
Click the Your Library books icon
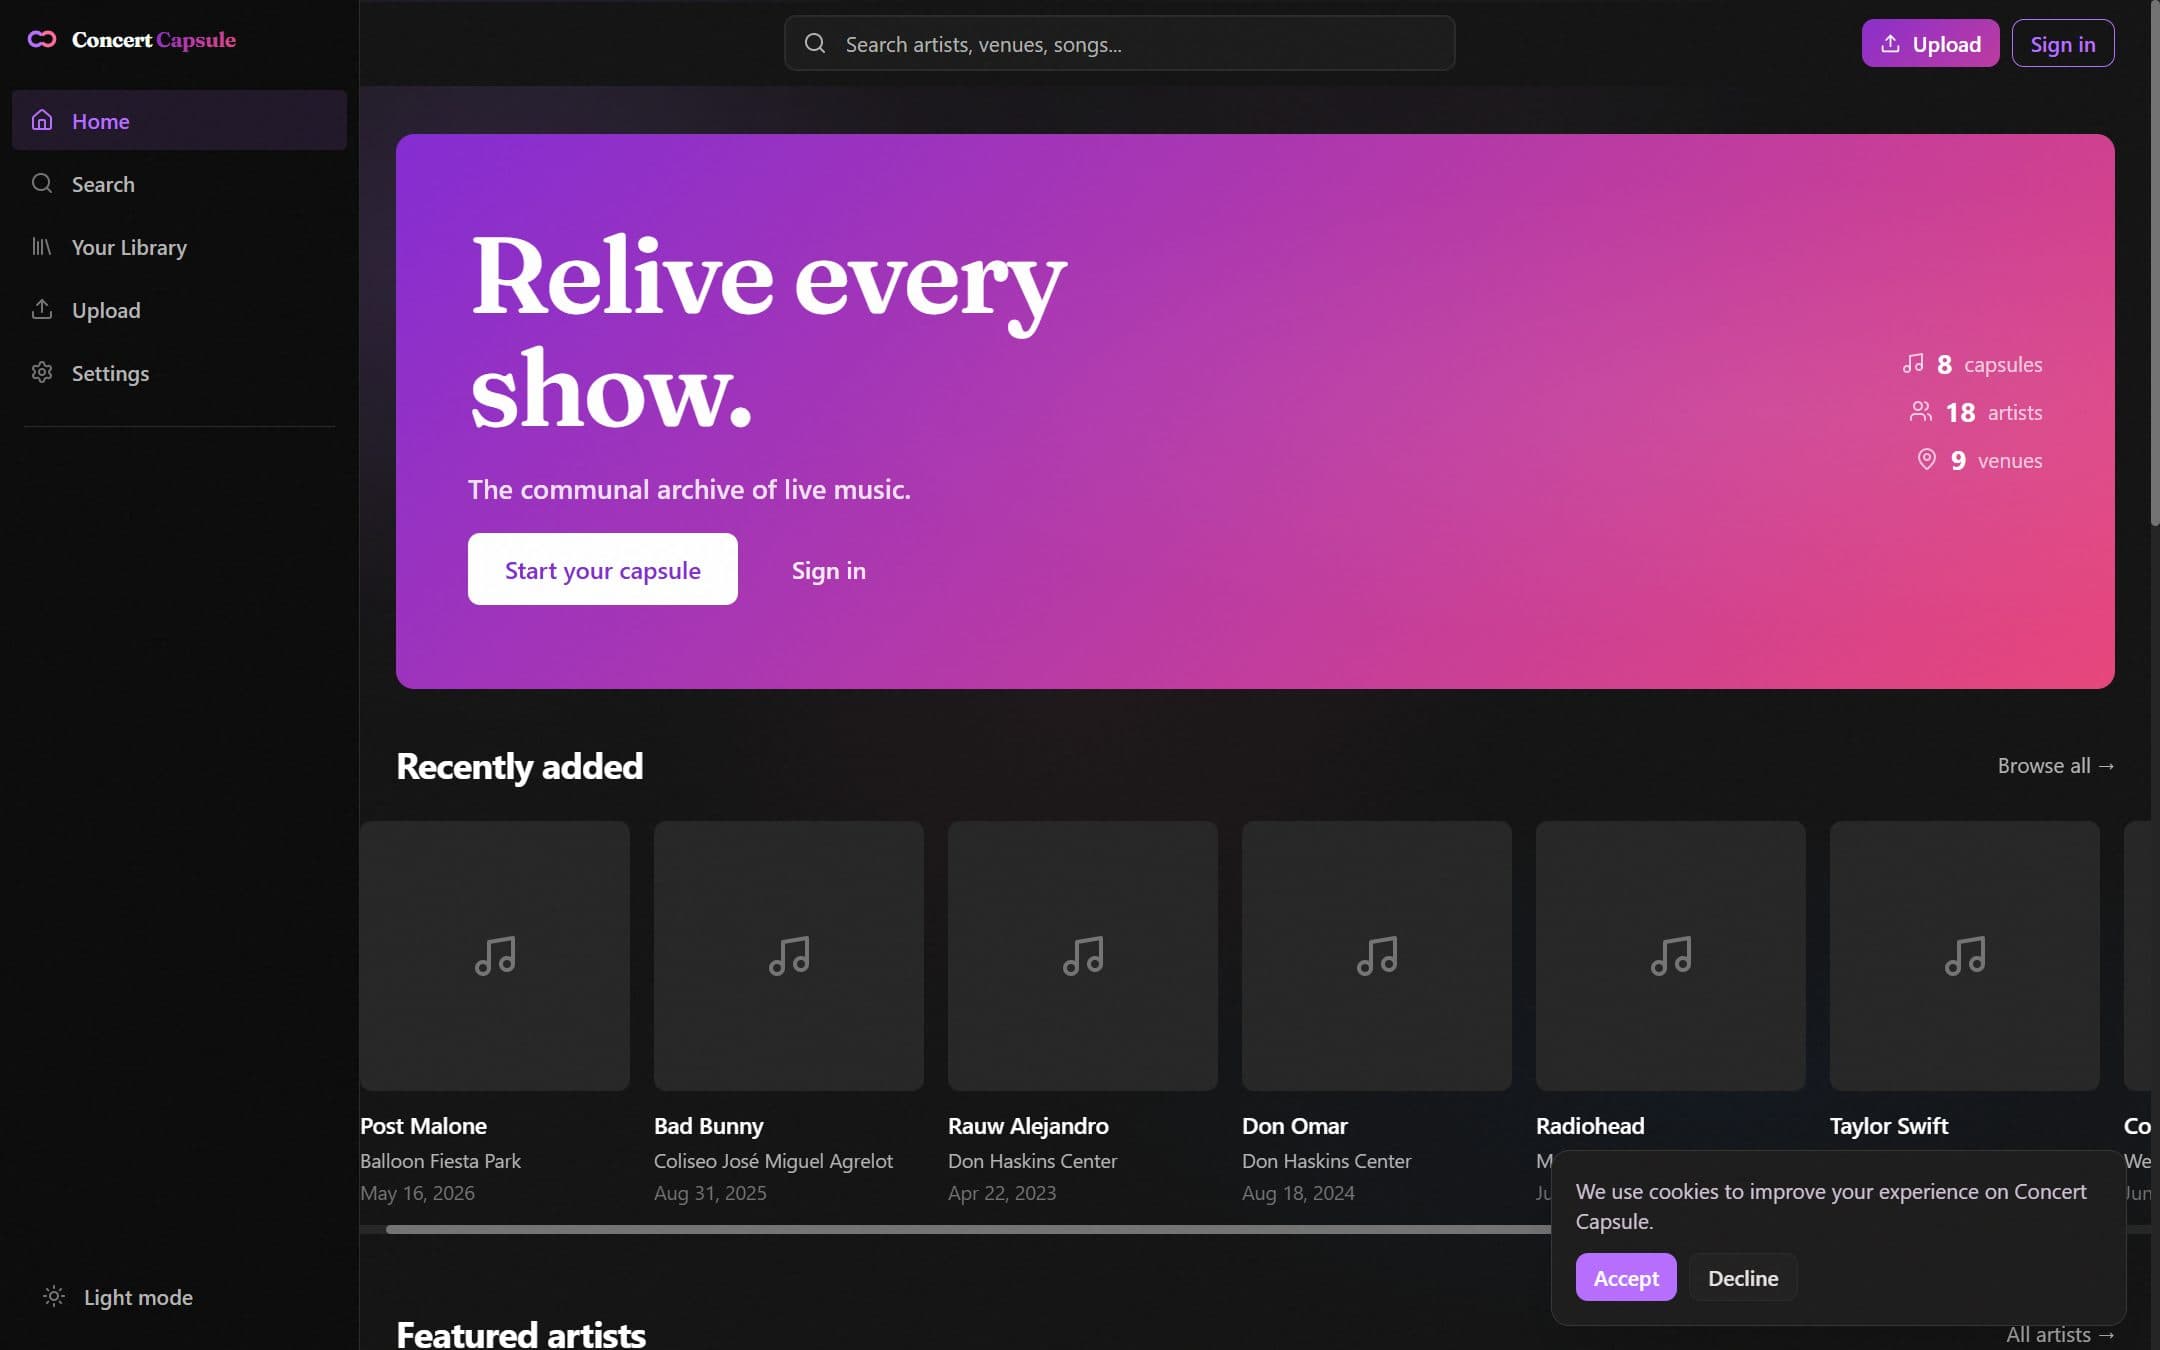click(42, 246)
